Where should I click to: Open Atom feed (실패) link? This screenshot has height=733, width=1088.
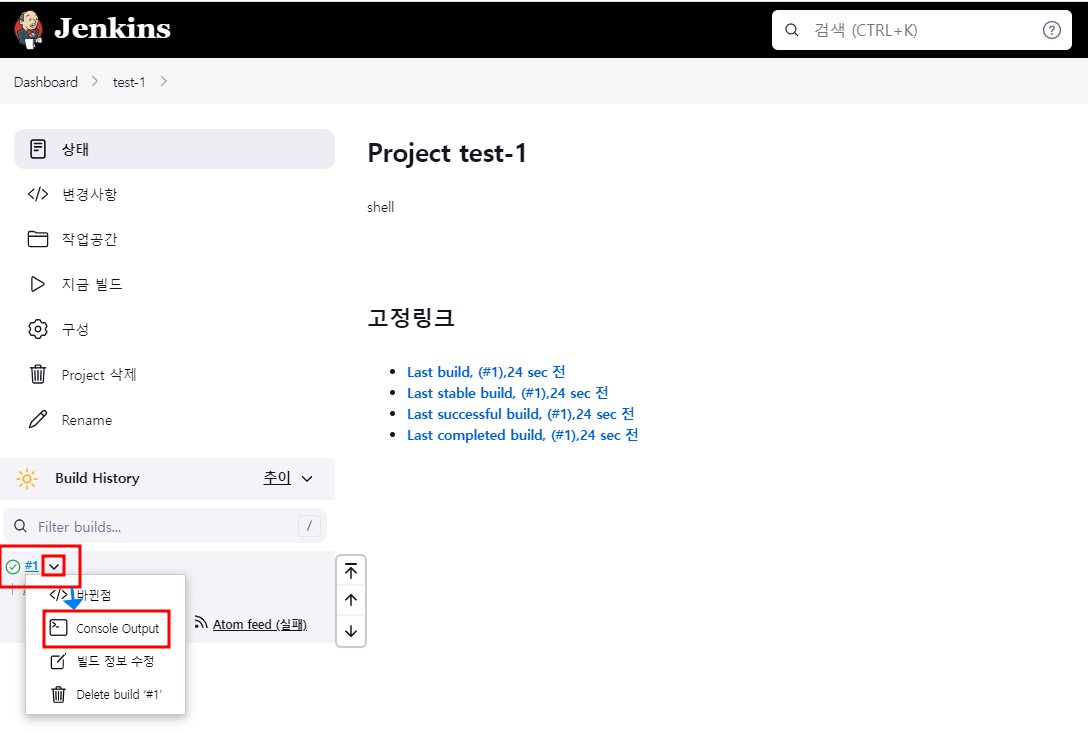point(260,624)
